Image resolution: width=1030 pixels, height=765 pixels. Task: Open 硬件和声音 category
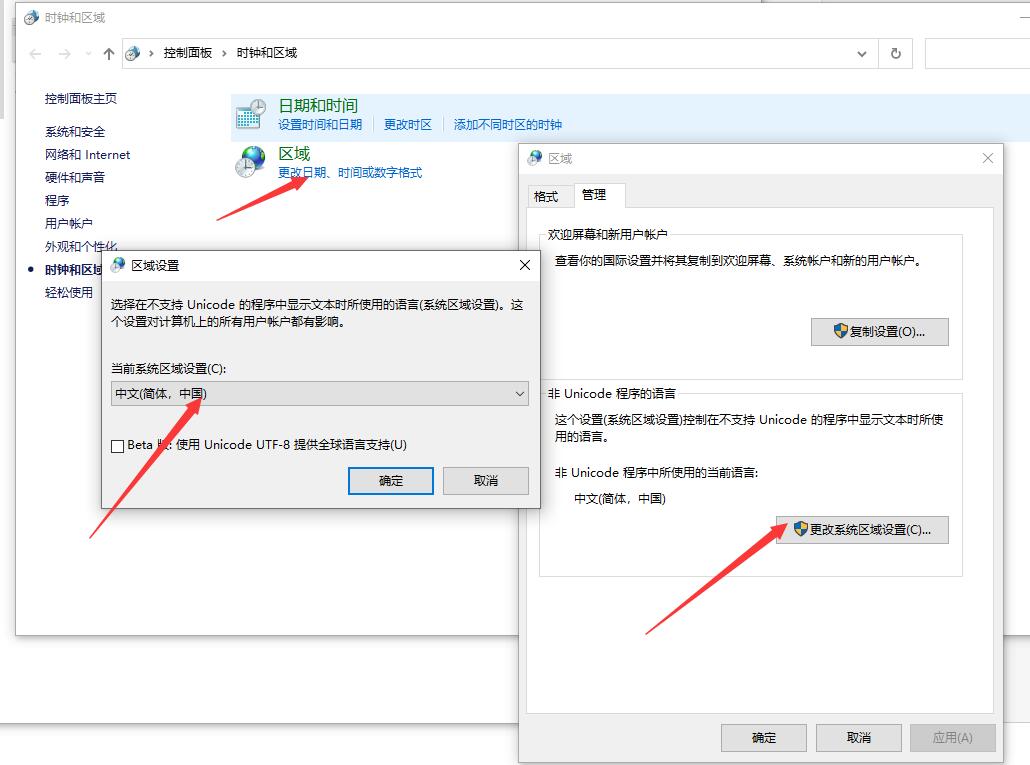pyautogui.click(x=75, y=177)
